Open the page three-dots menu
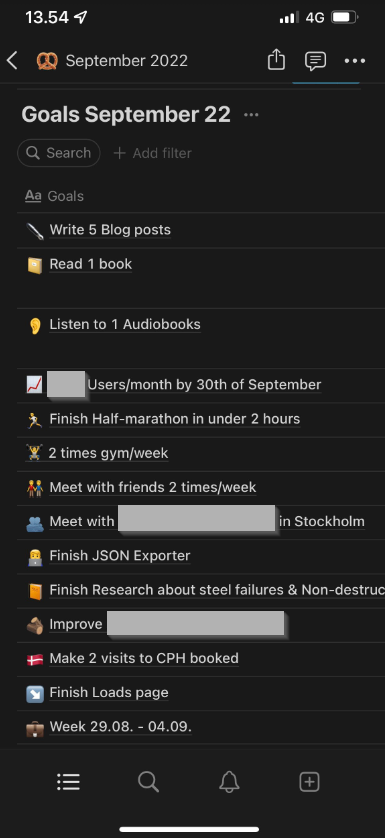385x838 pixels. [355, 61]
